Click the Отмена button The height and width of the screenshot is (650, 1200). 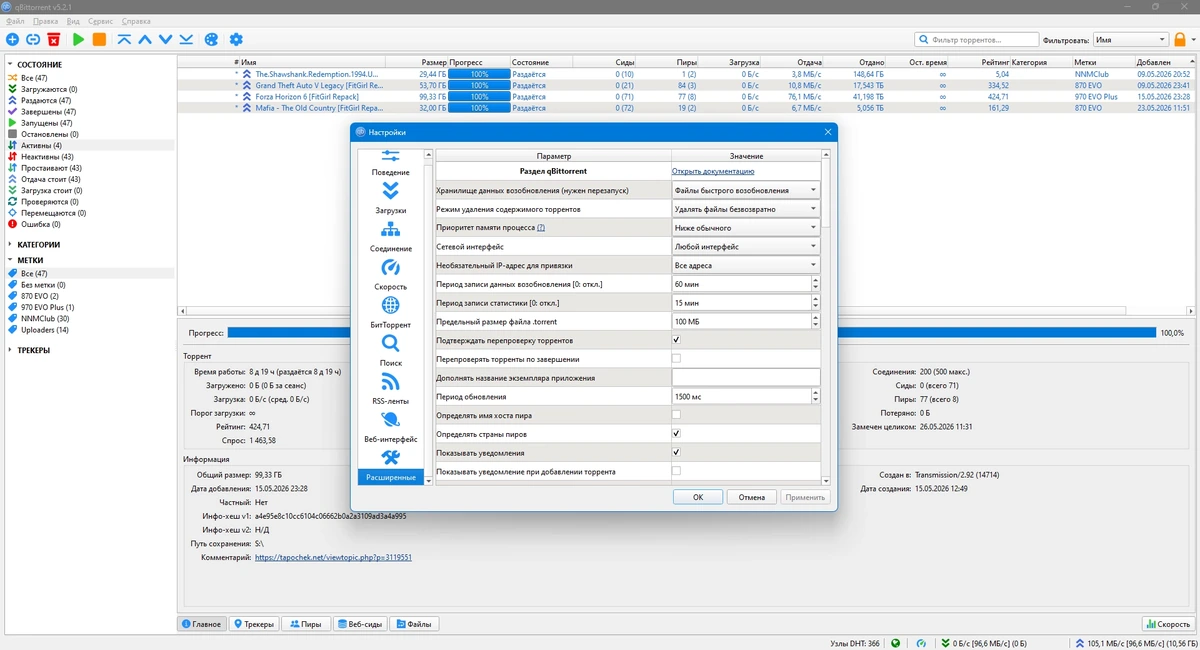click(x=751, y=497)
